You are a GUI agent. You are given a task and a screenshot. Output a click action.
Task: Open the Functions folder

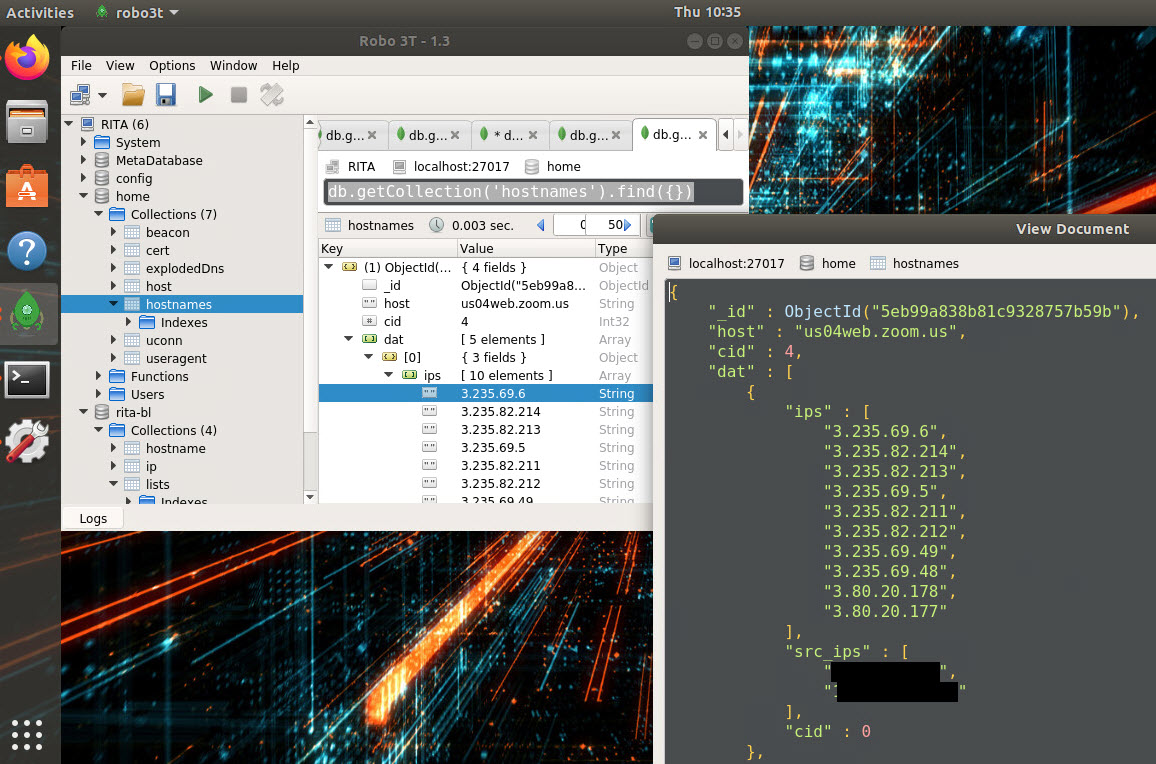tap(159, 376)
